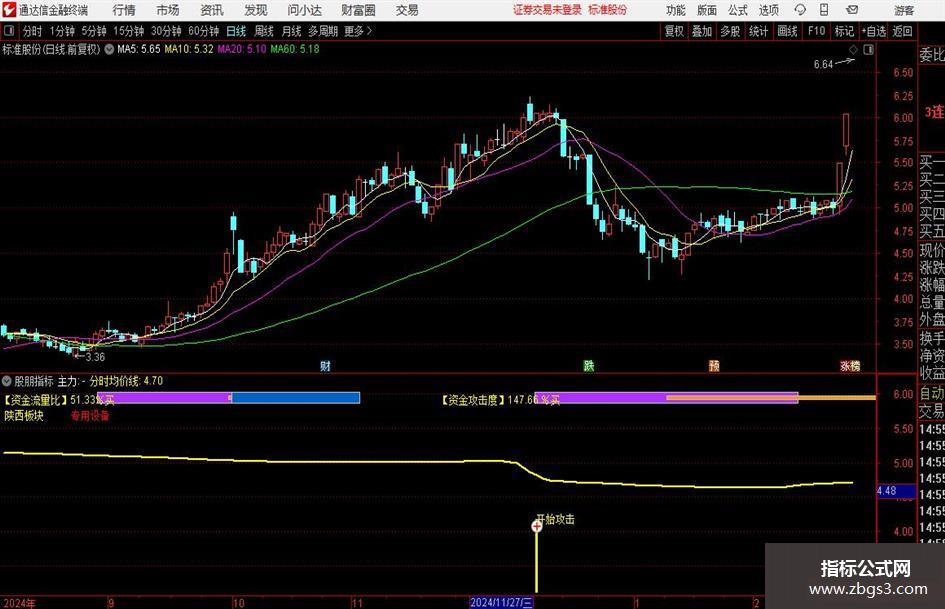Click the 涨榜 marker on the chart

[x=850, y=365]
